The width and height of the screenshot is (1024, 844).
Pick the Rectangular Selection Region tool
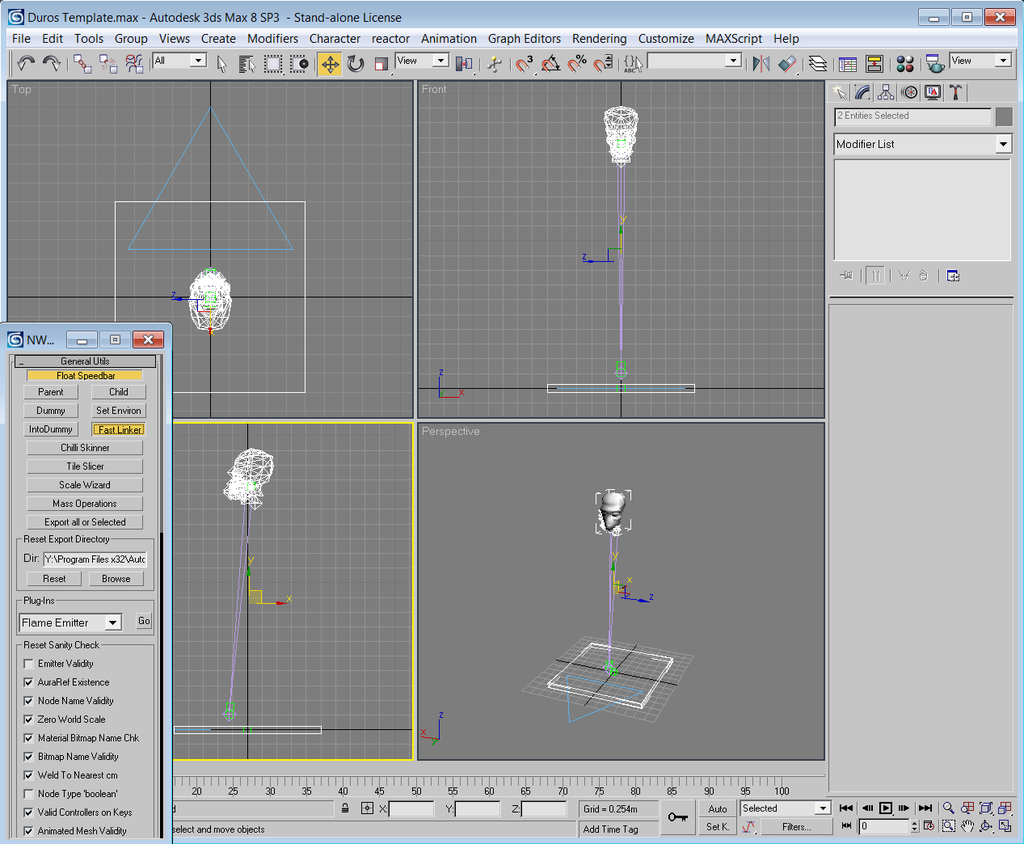[273, 63]
